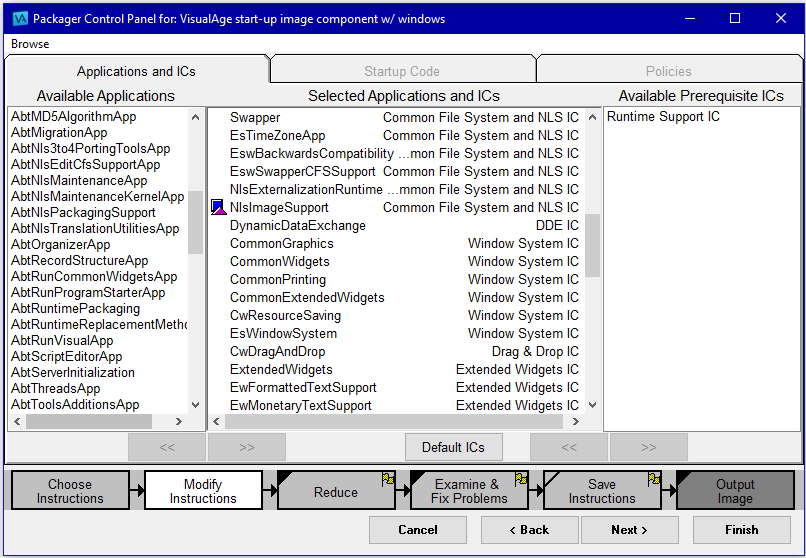Screen dimensions: 806x558
Task: Select AbtOrganizerApp in Available Applications
Action: pos(61,244)
